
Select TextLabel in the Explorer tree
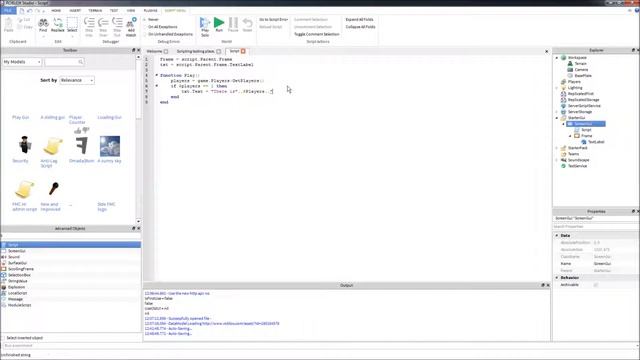pos(596,142)
